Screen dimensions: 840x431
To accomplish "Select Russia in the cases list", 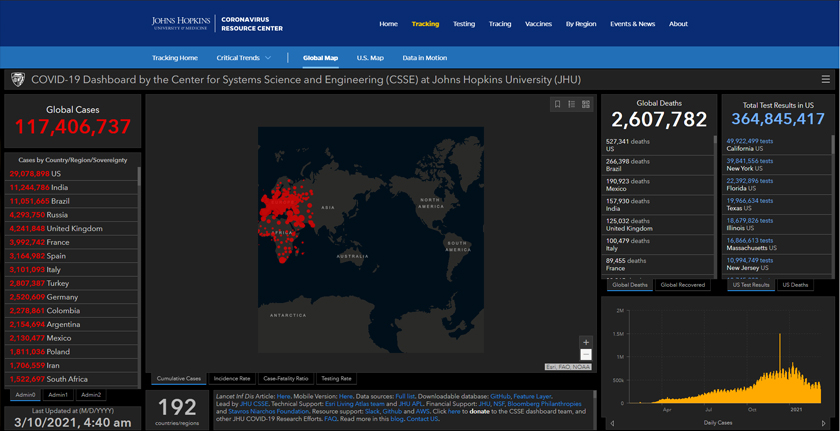I will 71,215.
